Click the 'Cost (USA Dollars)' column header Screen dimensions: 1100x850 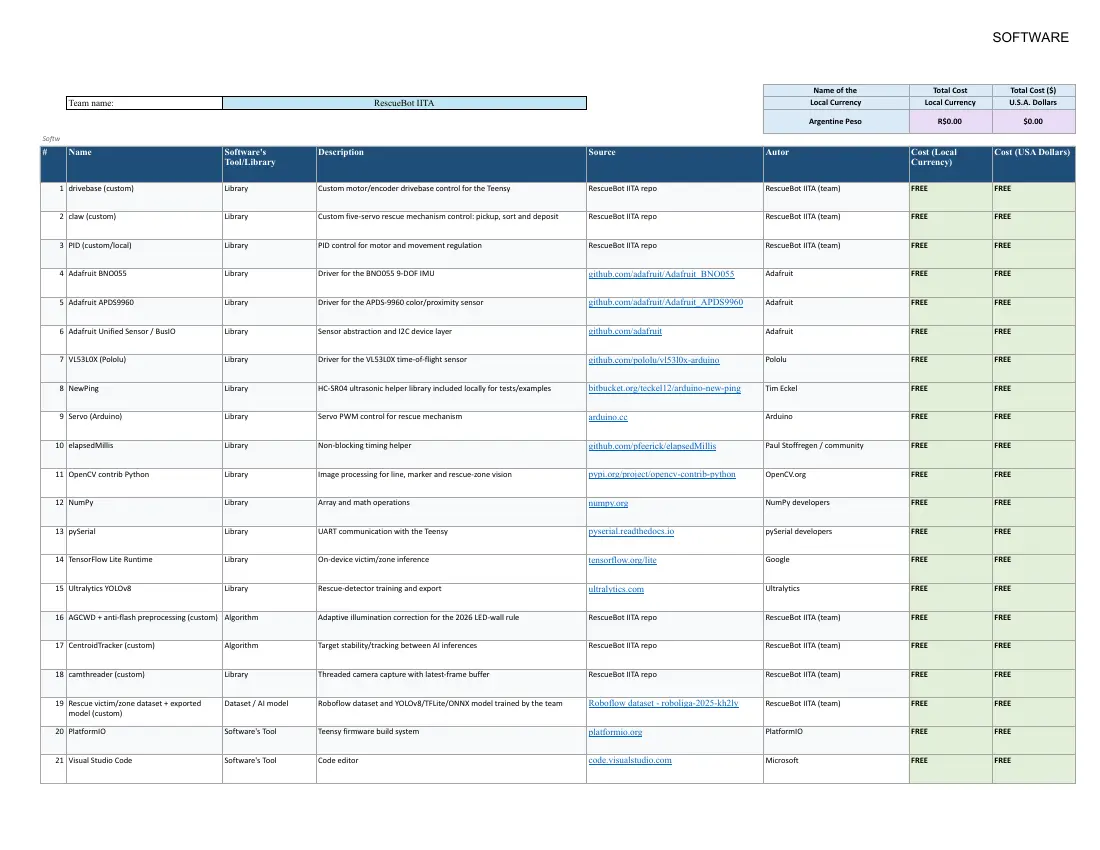(x=1033, y=164)
